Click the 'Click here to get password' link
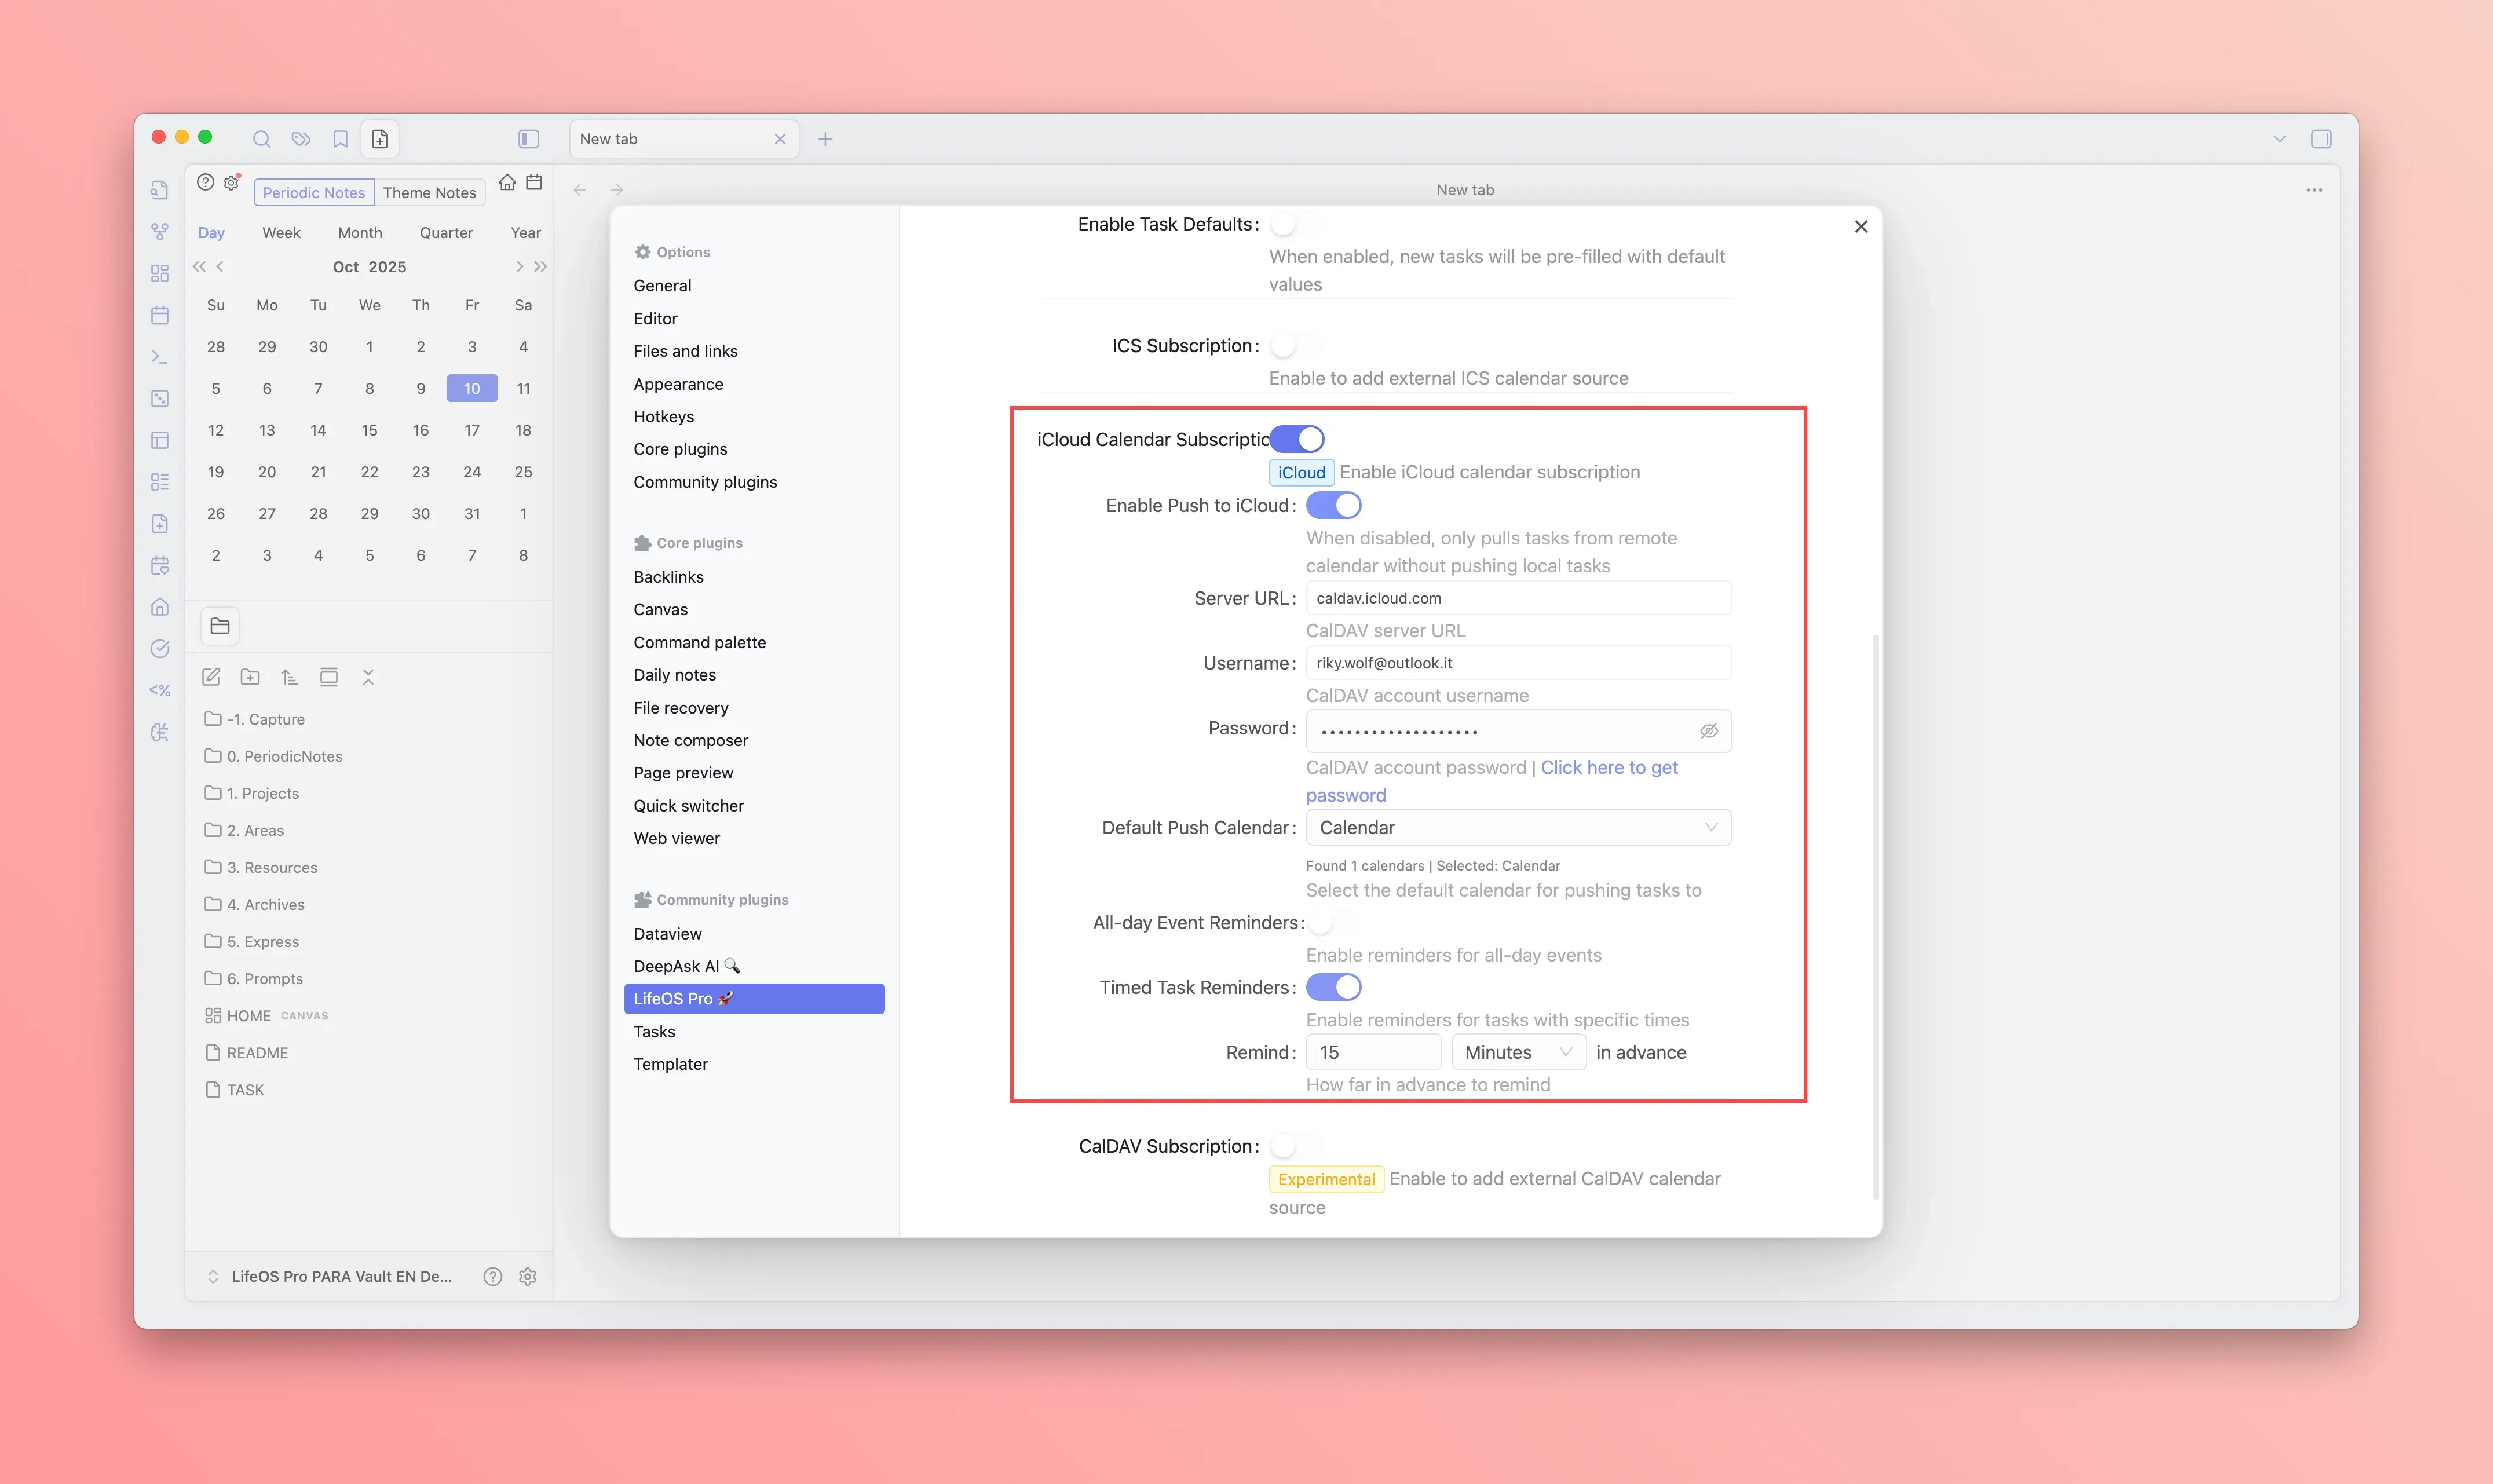 click(1608, 767)
